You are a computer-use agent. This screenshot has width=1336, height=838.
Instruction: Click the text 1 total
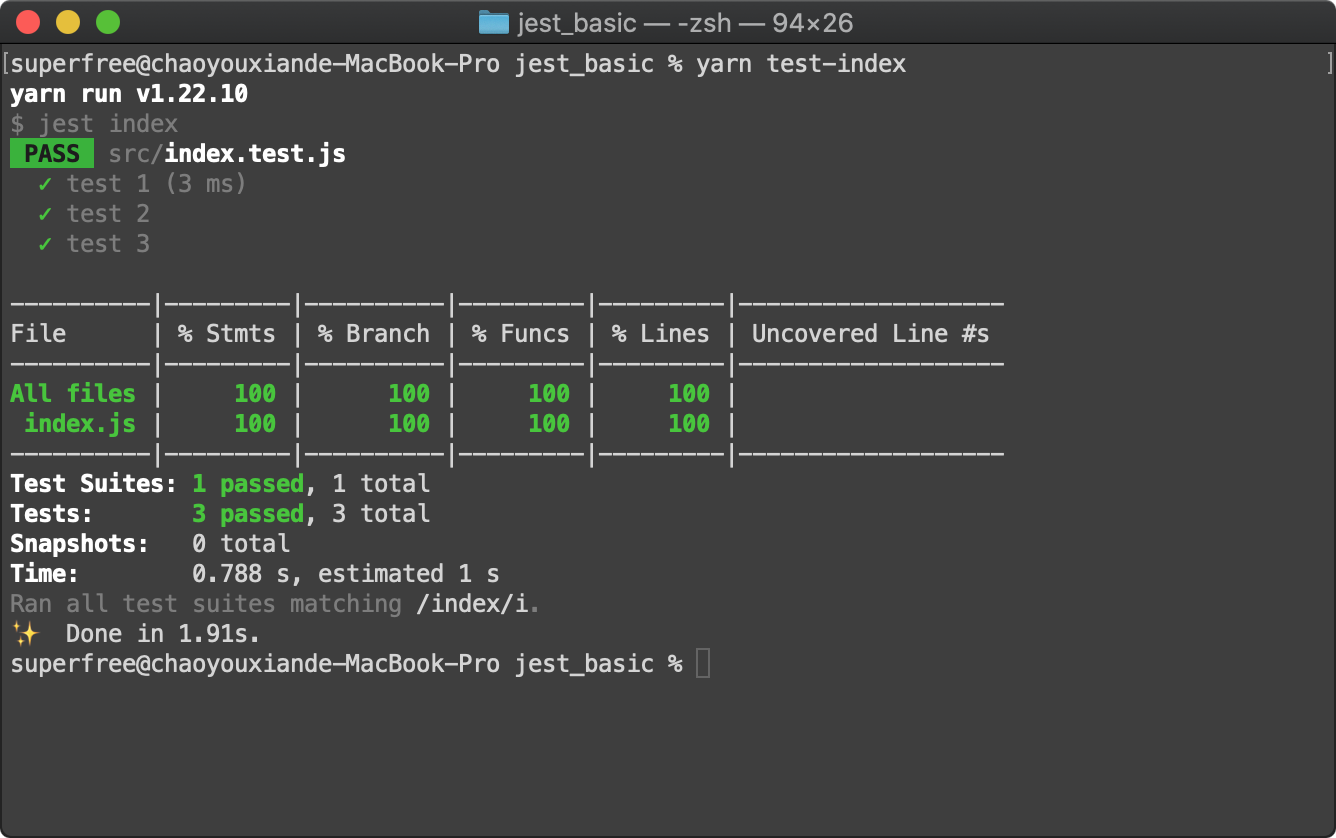coord(381,484)
